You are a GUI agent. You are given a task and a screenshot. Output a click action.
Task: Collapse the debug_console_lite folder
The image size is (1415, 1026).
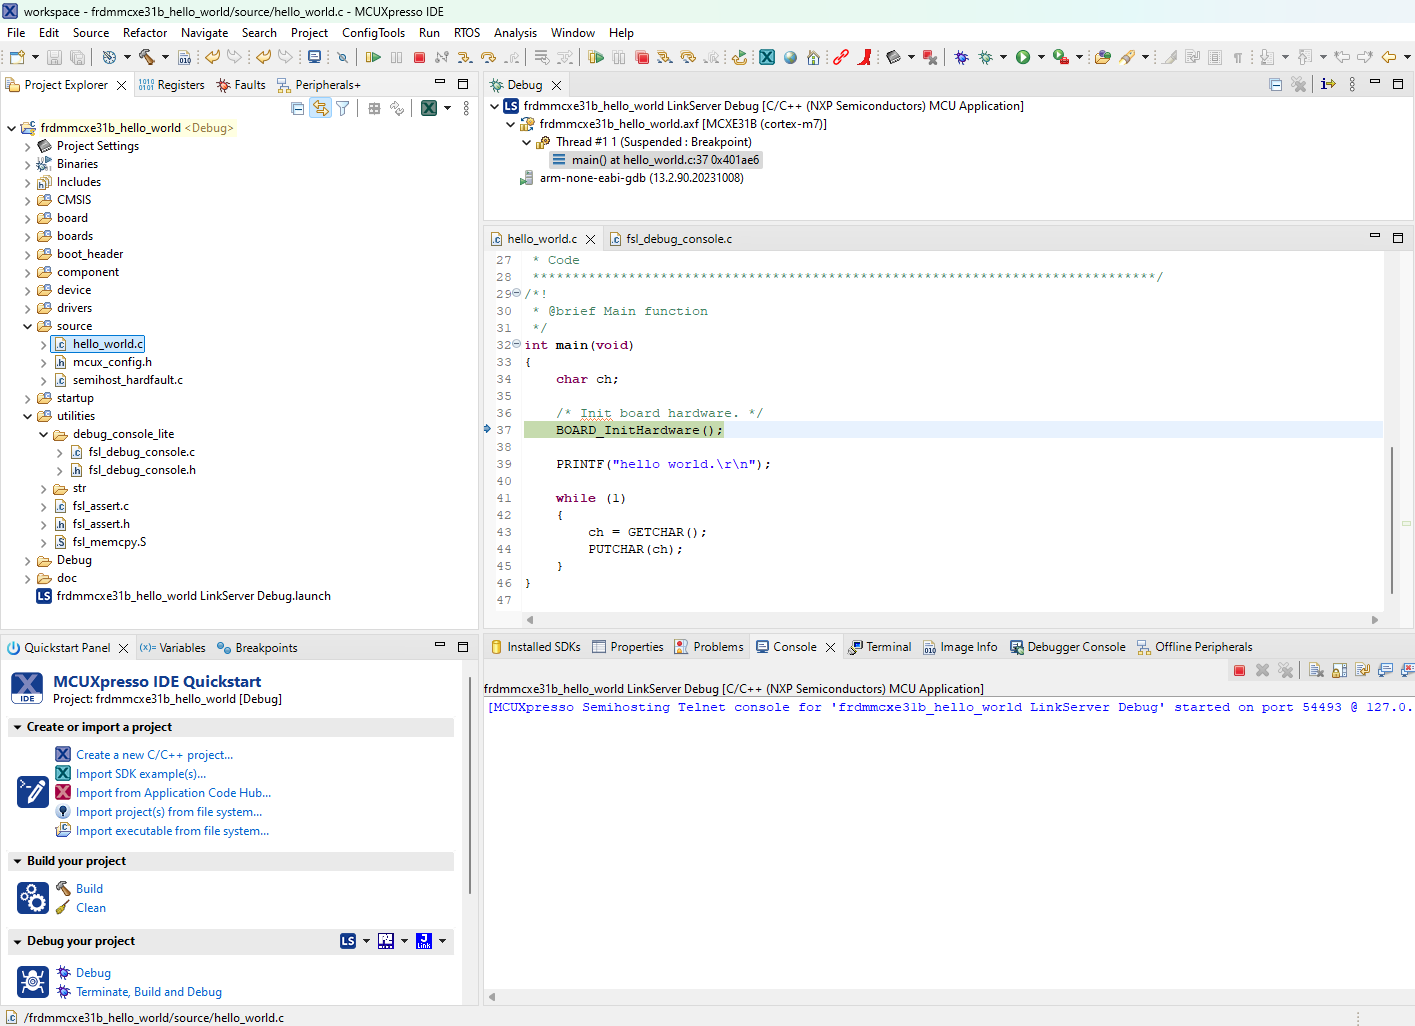(x=43, y=435)
